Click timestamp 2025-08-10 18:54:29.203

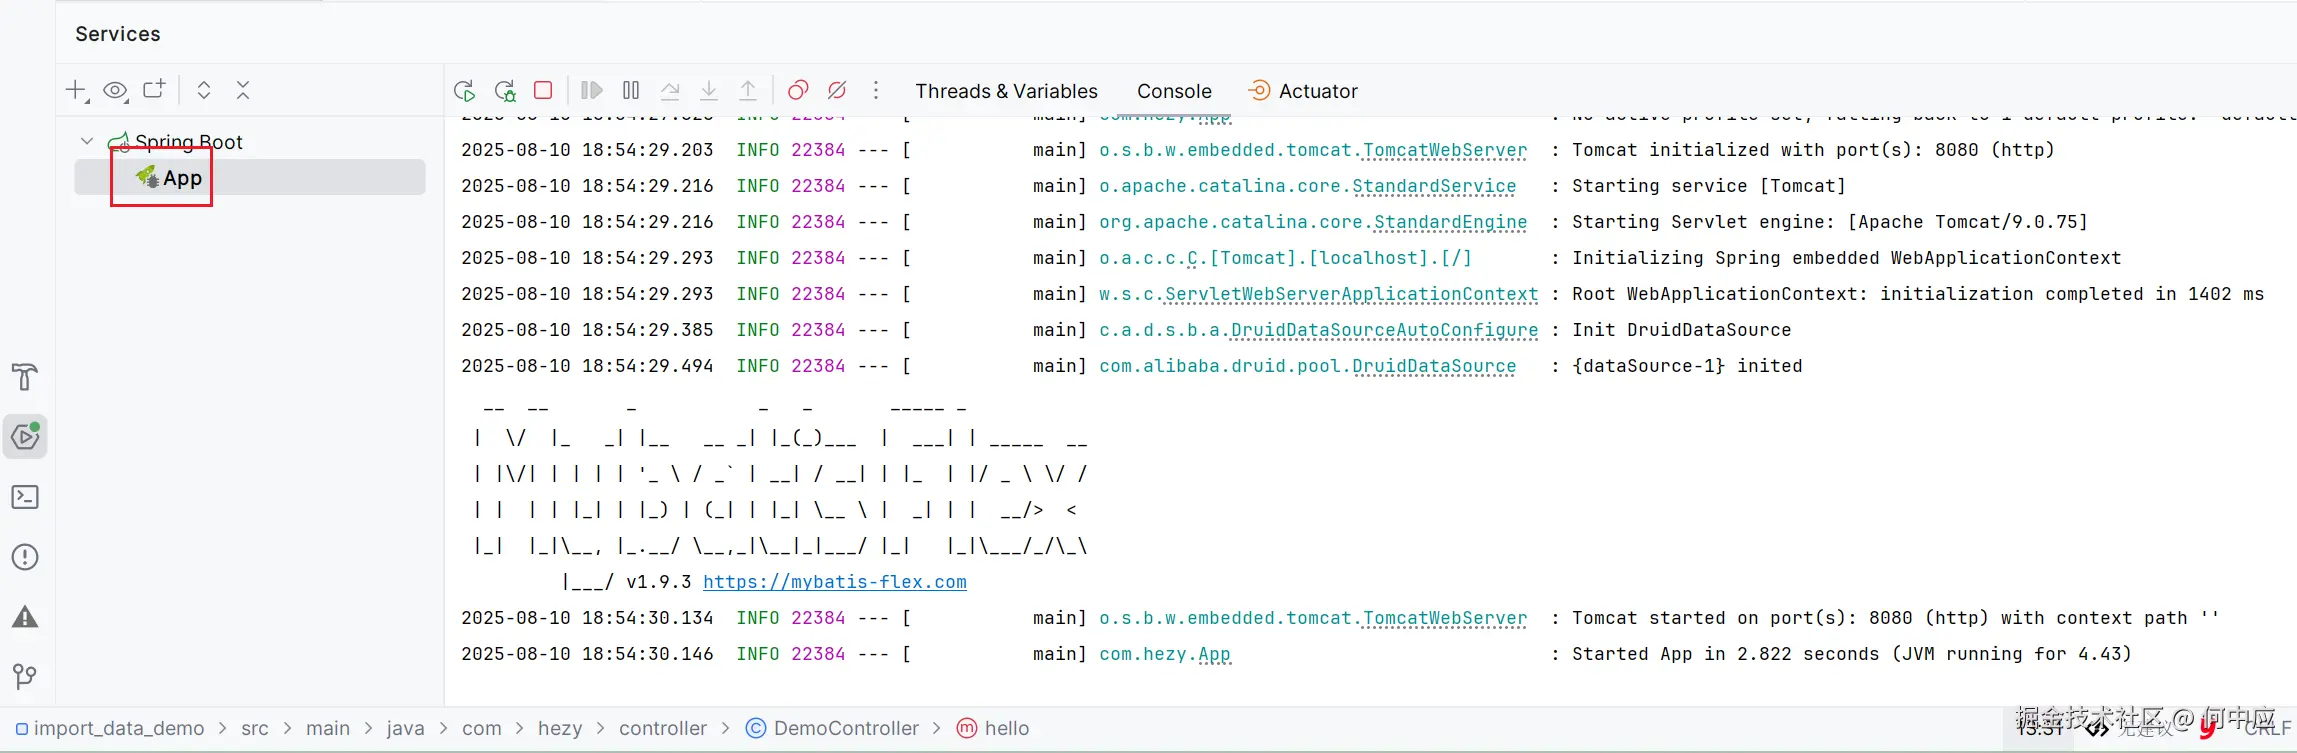[x=587, y=150]
